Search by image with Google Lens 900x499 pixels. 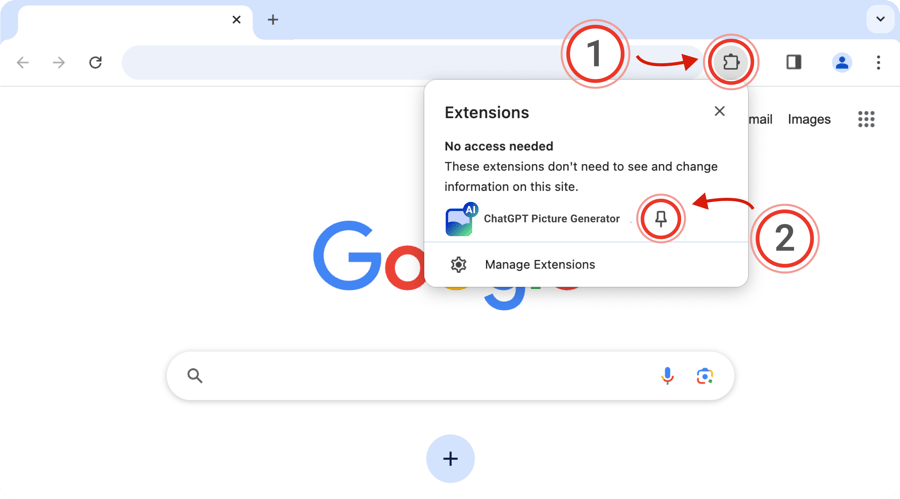click(705, 376)
